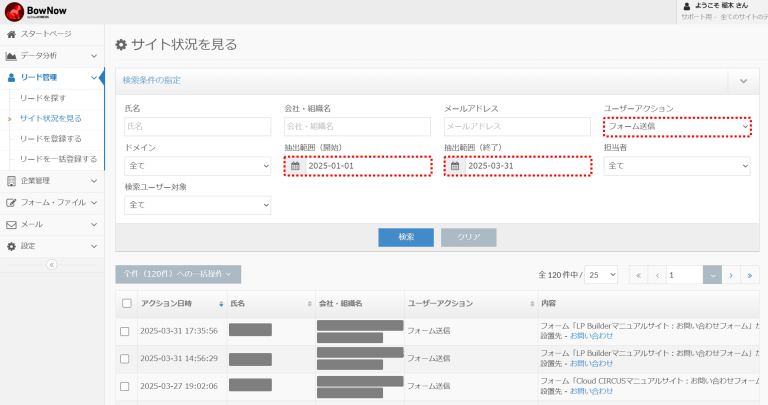Go to the next results page arrow
This screenshot has height=405, width=768.
coord(731,275)
